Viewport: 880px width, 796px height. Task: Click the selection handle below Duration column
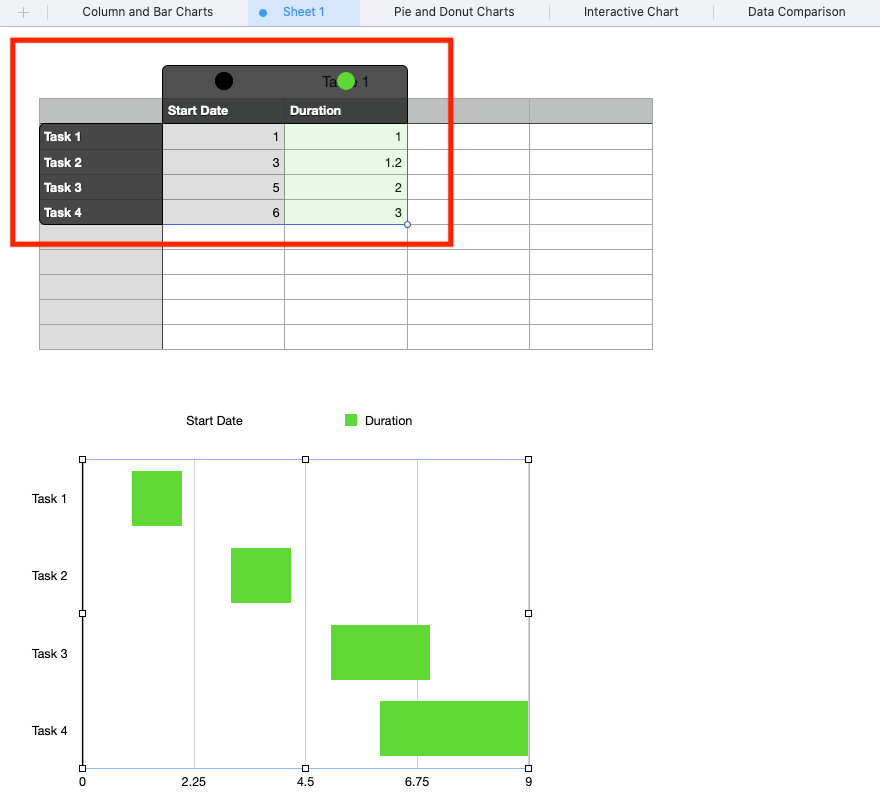tap(407, 224)
